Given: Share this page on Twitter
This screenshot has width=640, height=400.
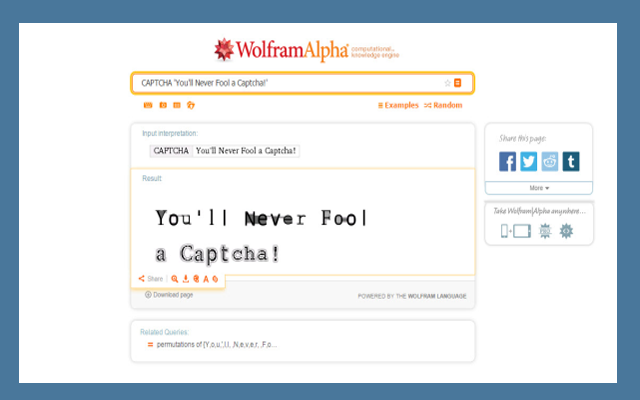Looking at the screenshot, I should coord(529,161).
